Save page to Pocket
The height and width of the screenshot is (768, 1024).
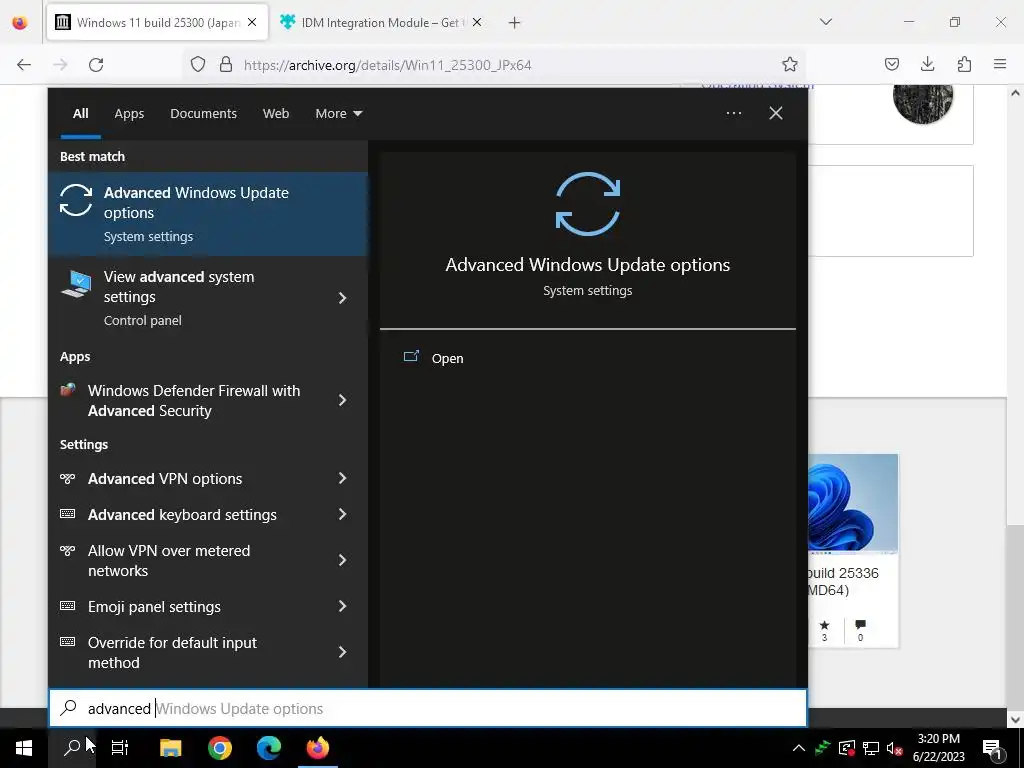tap(891, 64)
